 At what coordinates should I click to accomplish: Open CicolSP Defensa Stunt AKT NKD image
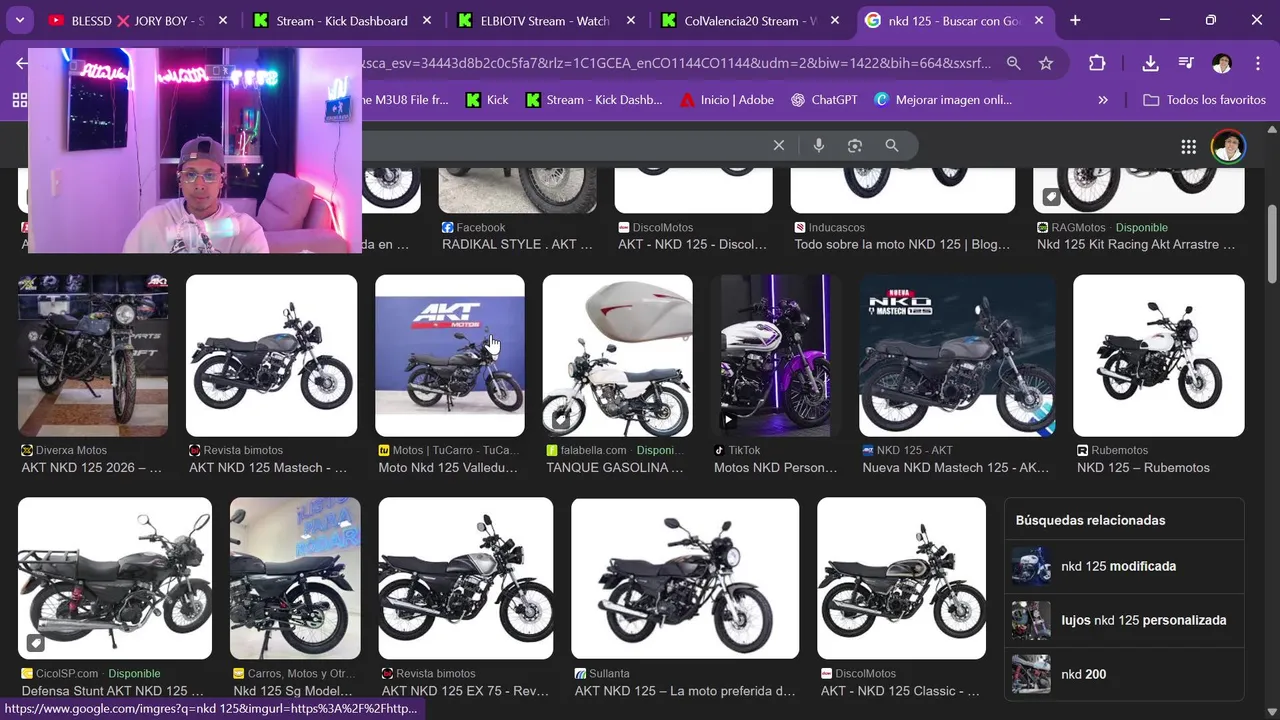tap(115, 579)
